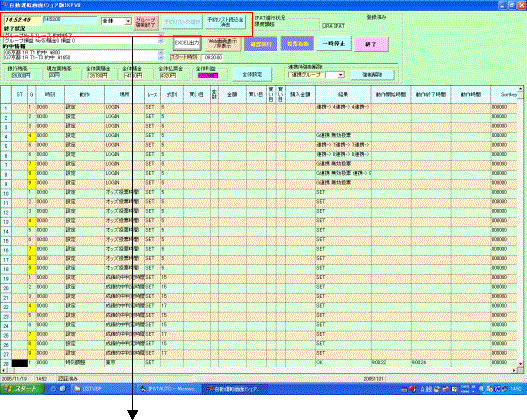Viewport: 527px width, 420px height.
Task: Click the purple button beside 一時停止
Action: [x=297, y=44]
